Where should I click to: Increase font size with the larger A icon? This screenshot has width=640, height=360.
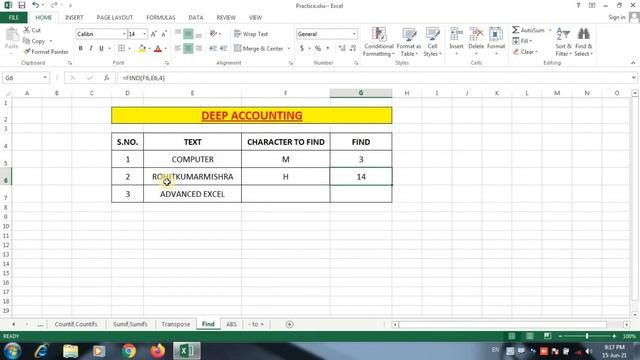click(x=154, y=34)
